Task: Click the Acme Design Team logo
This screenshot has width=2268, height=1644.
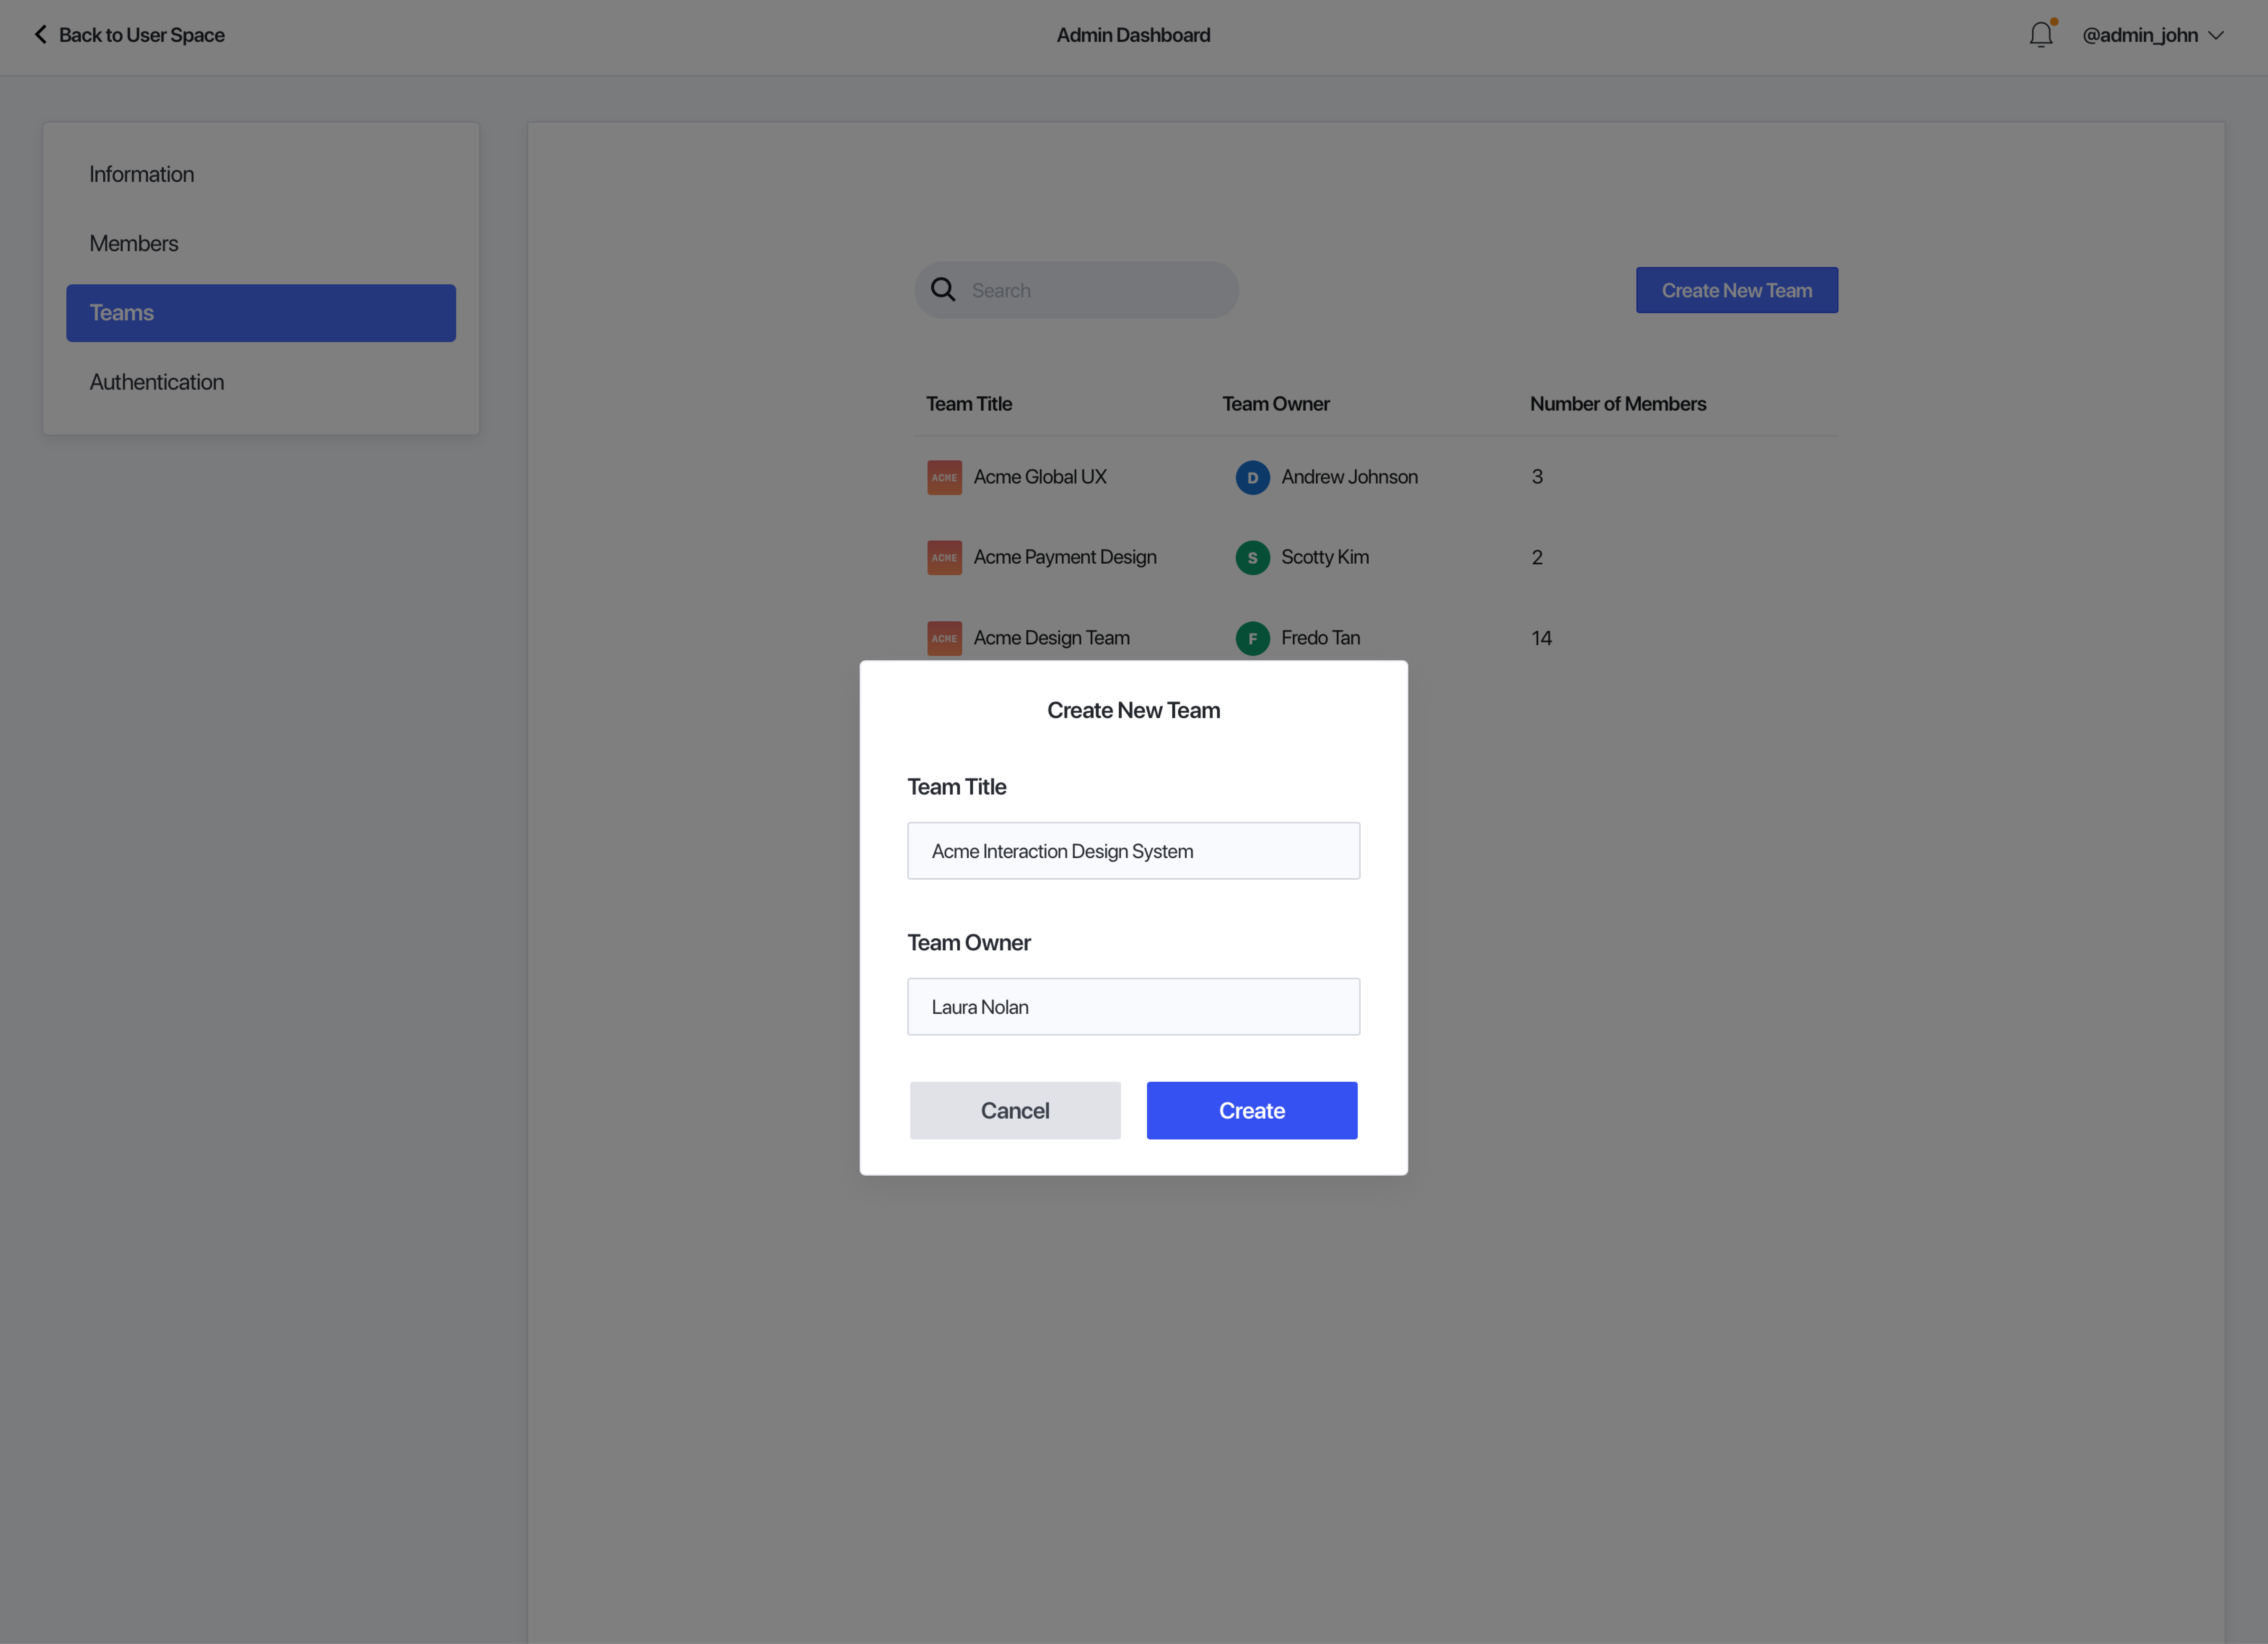Action: (x=944, y=638)
